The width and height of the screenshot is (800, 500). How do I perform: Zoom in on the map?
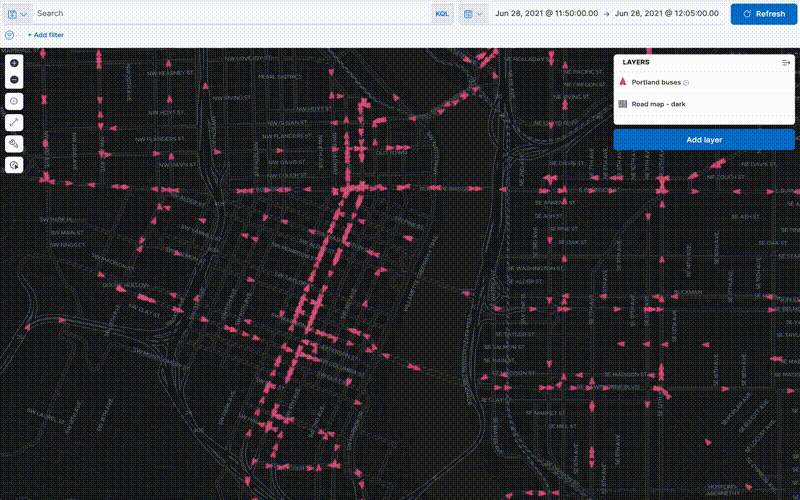(14, 62)
